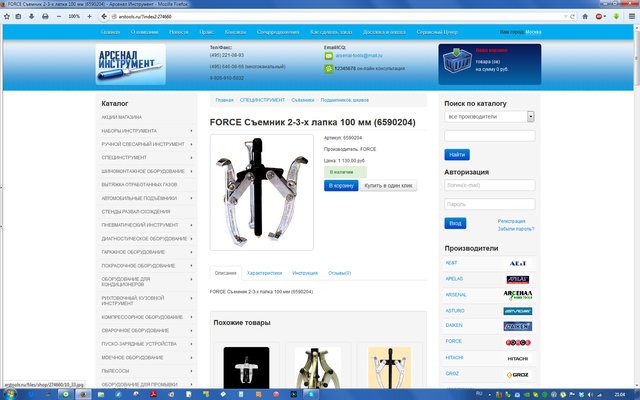
Task: Zoom out with the minus button
Action: coord(59,16)
